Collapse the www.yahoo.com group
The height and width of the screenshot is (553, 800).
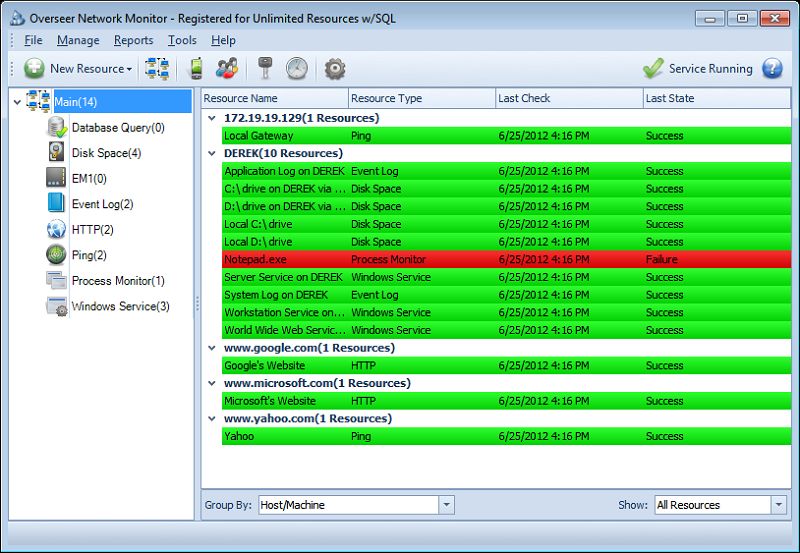pyautogui.click(x=212, y=419)
